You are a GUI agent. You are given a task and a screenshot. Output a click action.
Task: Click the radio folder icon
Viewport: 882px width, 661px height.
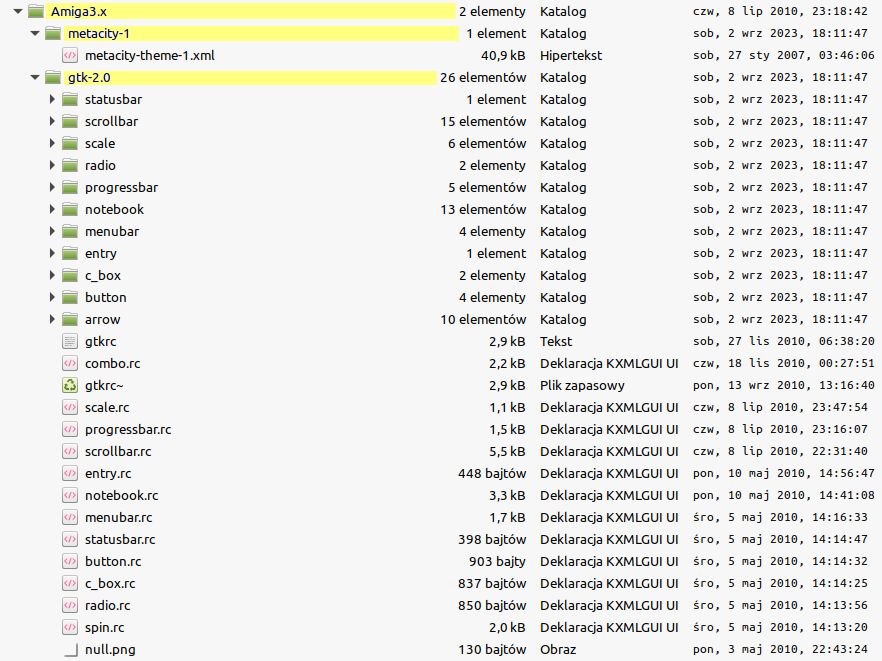[70, 165]
